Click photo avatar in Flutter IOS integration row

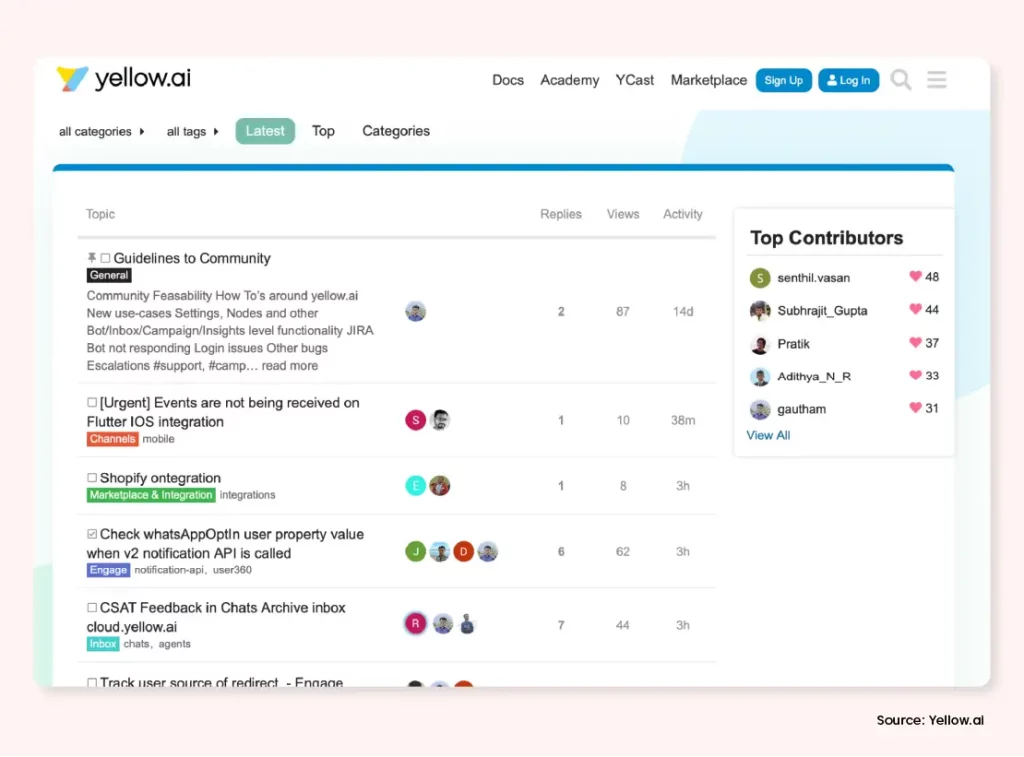[440, 420]
